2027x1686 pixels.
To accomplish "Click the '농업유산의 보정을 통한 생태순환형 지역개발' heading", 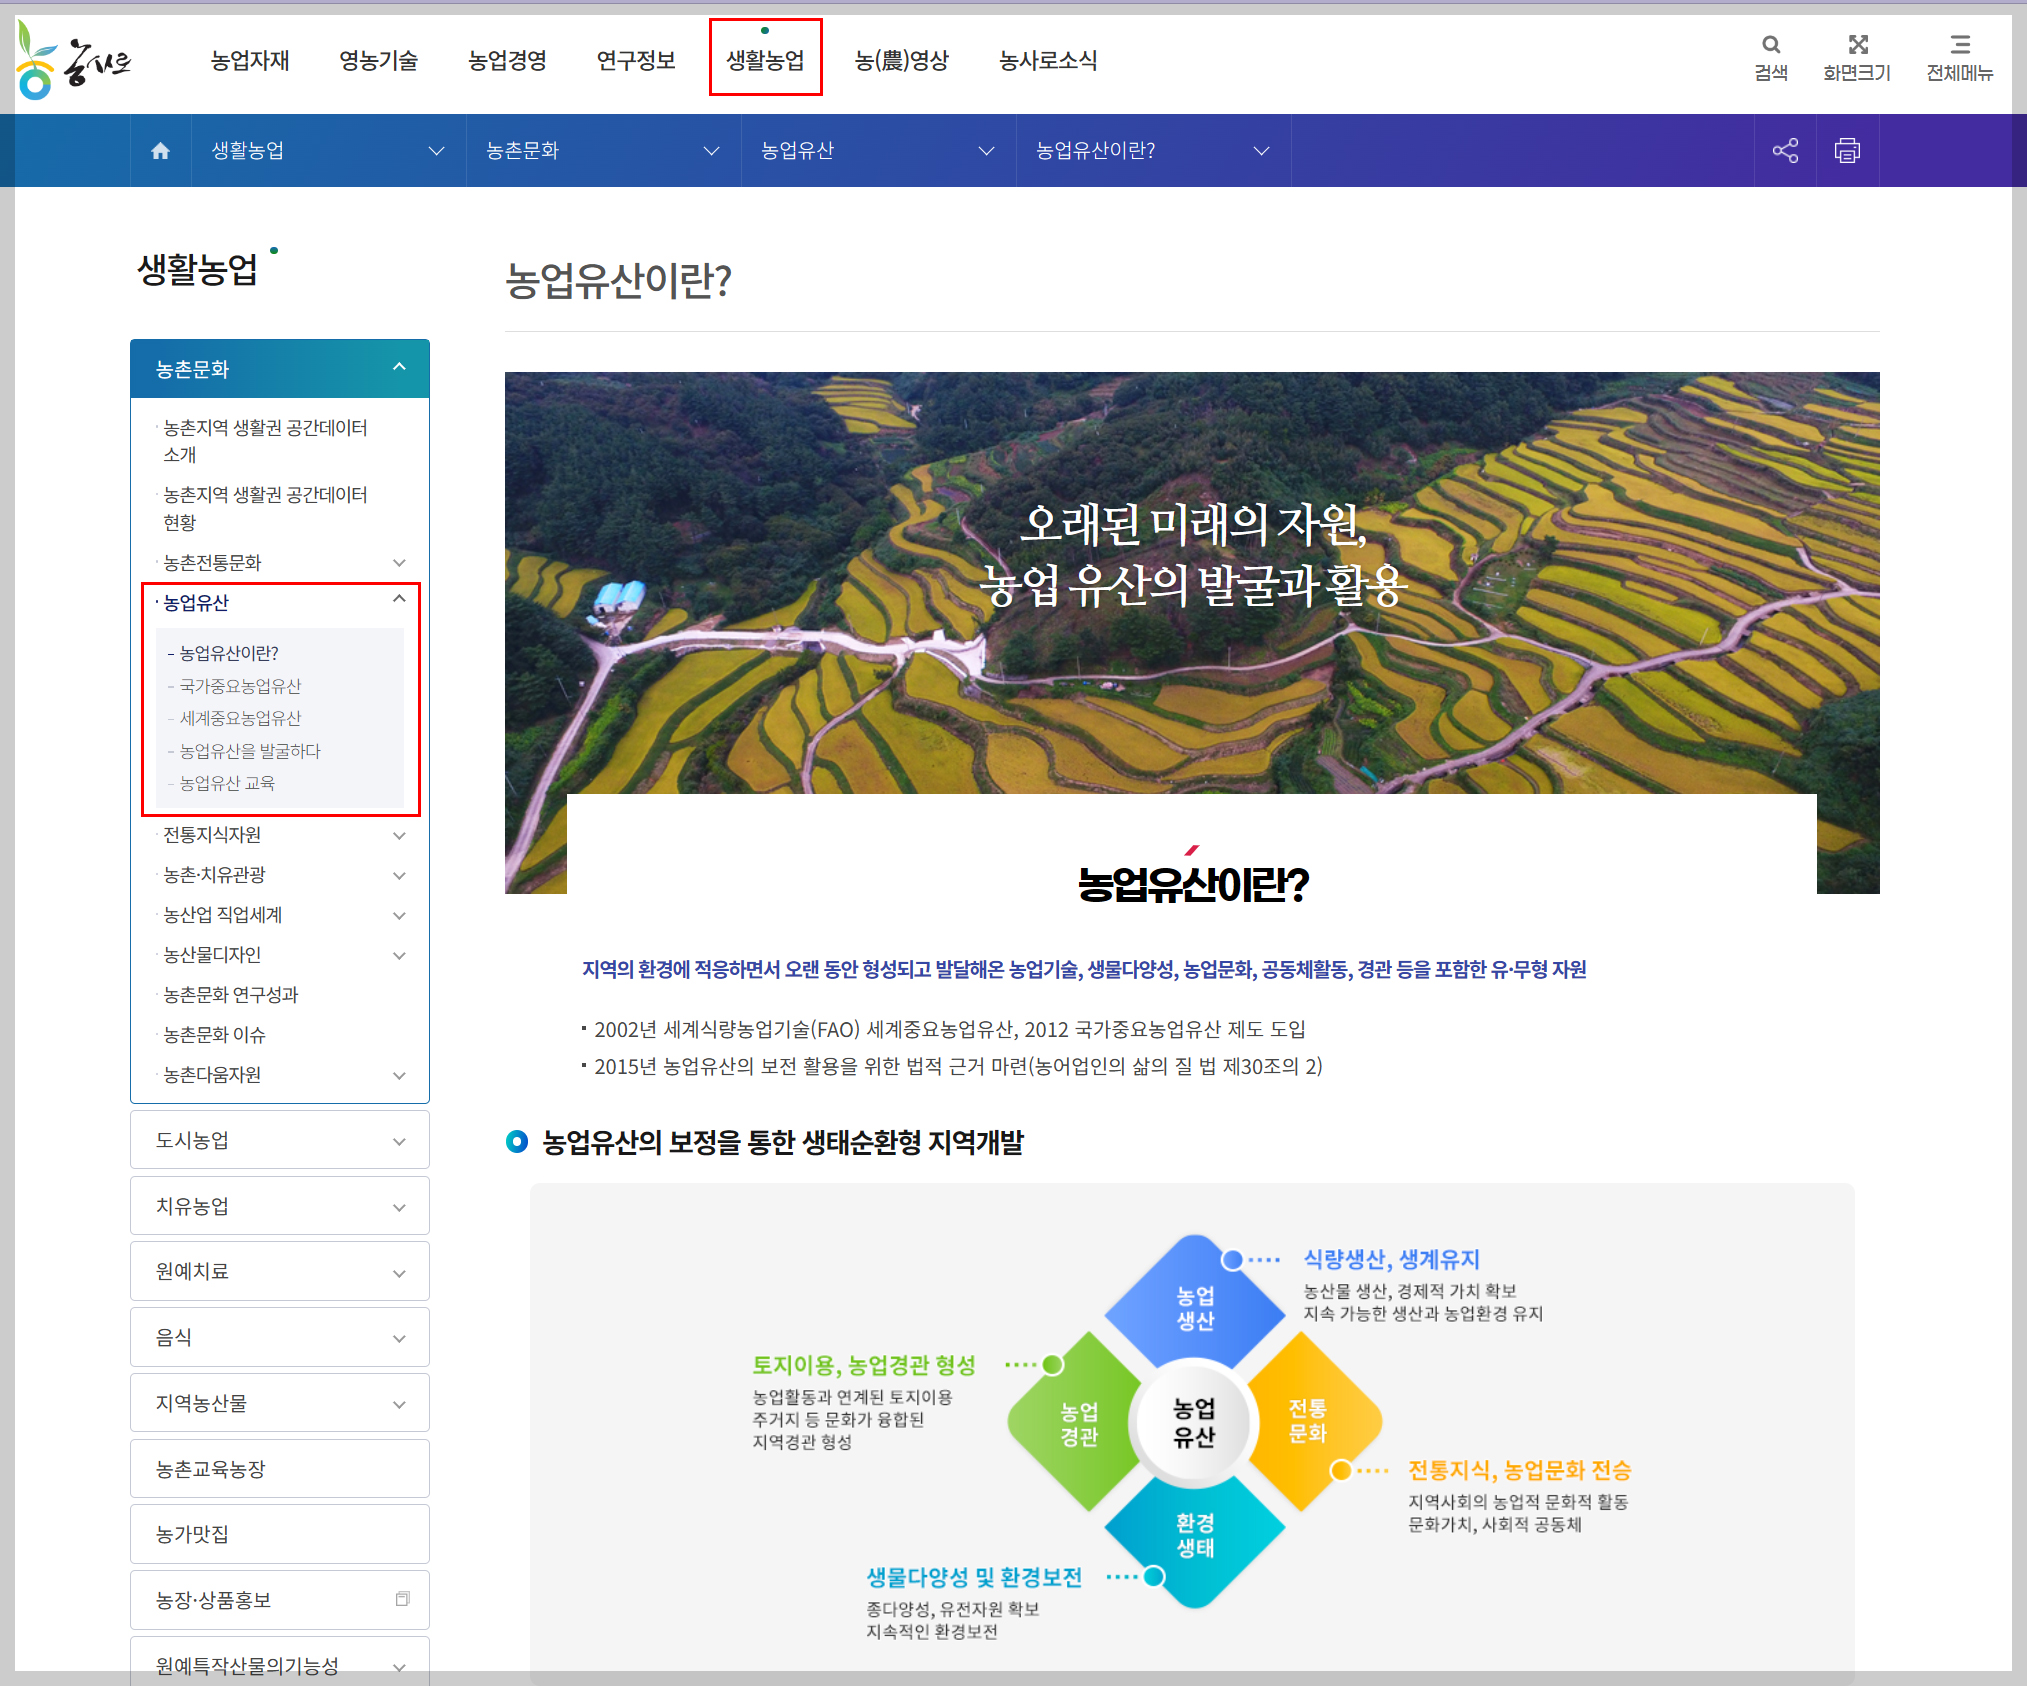I will (783, 1142).
